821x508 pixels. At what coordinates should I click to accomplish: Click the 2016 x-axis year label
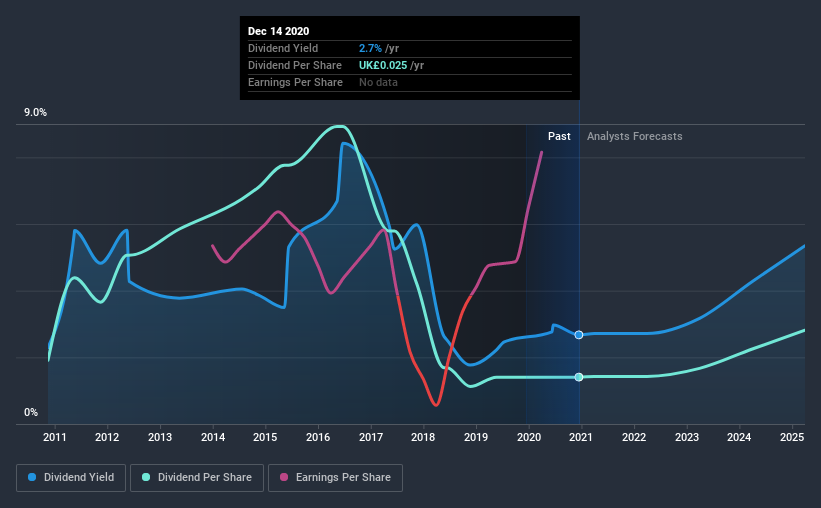click(x=318, y=437)
